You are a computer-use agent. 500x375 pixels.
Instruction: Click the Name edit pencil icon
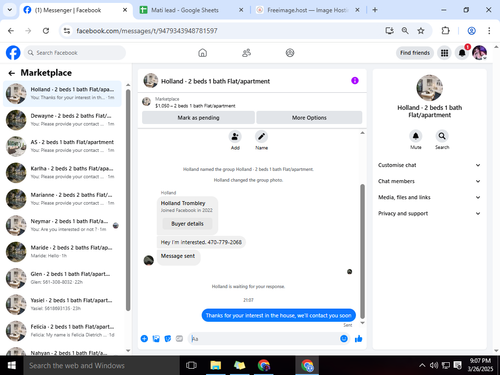261,136
